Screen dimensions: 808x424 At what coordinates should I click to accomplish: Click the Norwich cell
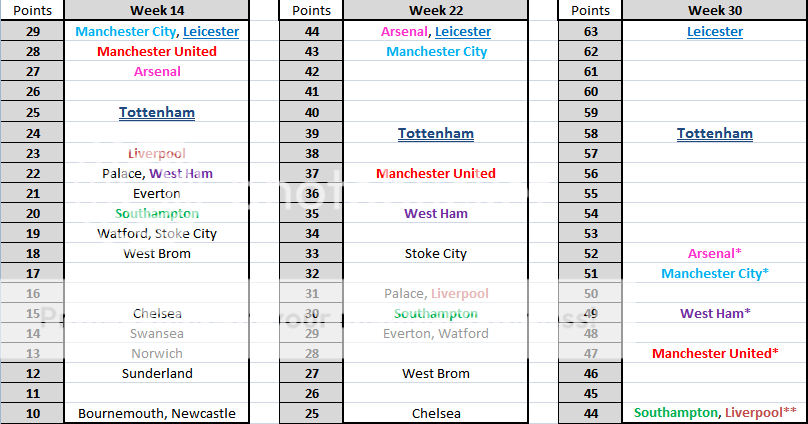point(156,353)
